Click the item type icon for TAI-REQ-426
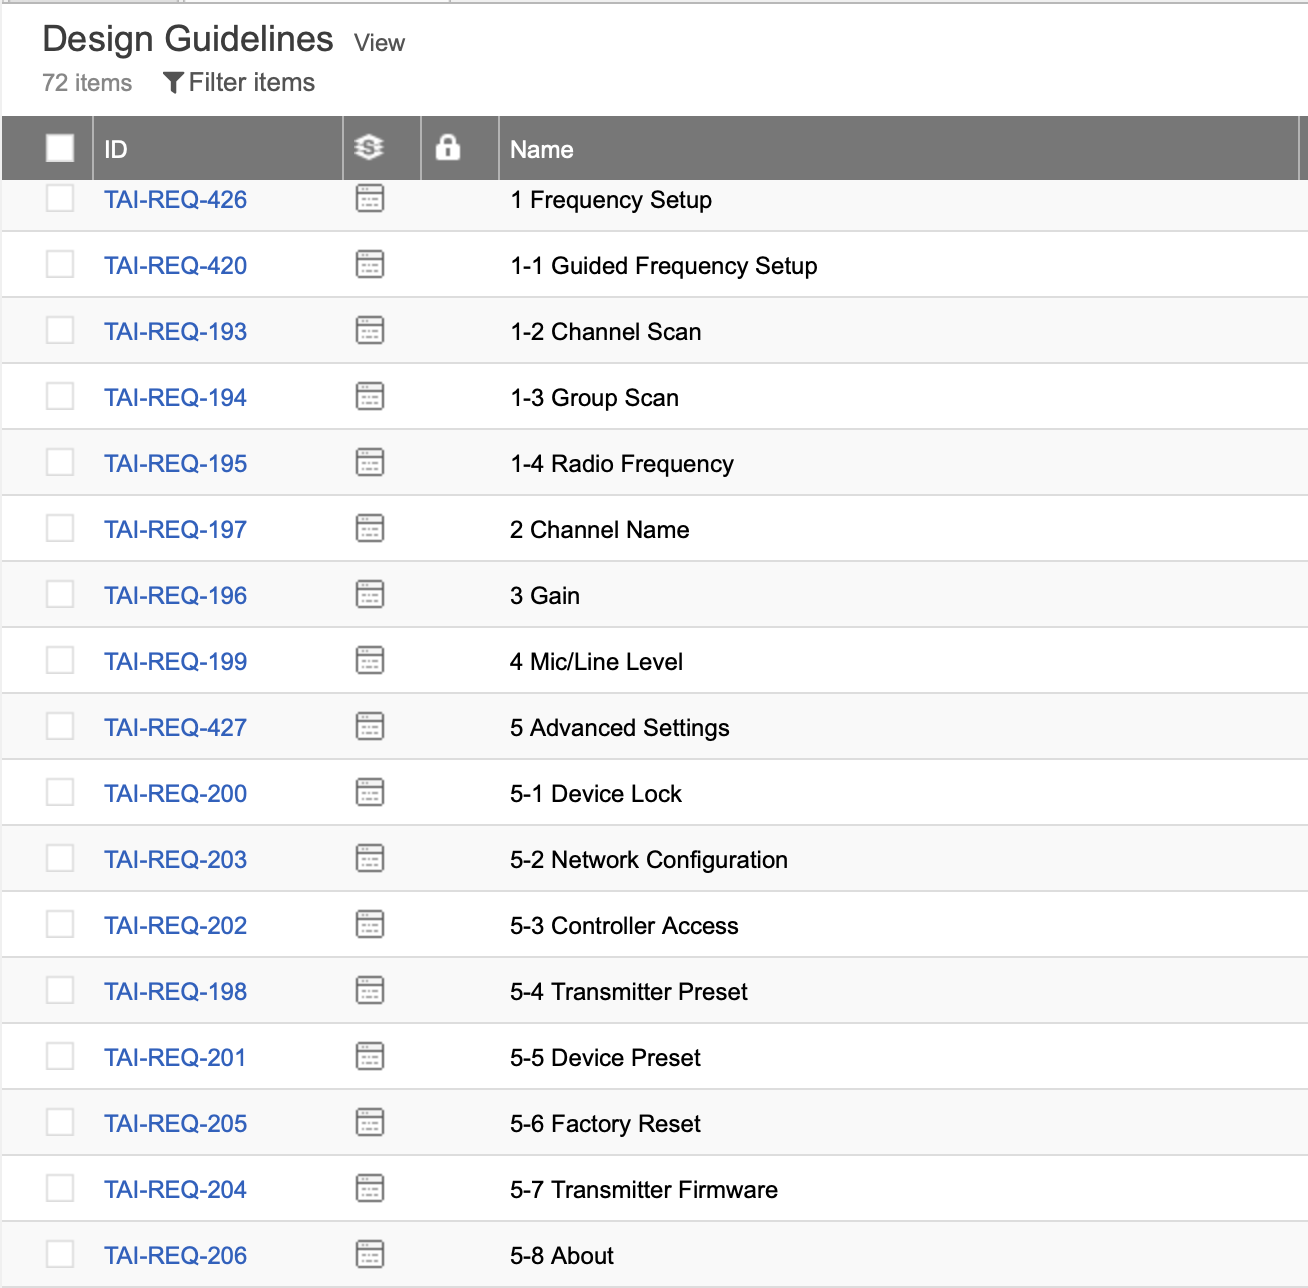Viewport: 1308px width, 1288px height. pos(370,198)
